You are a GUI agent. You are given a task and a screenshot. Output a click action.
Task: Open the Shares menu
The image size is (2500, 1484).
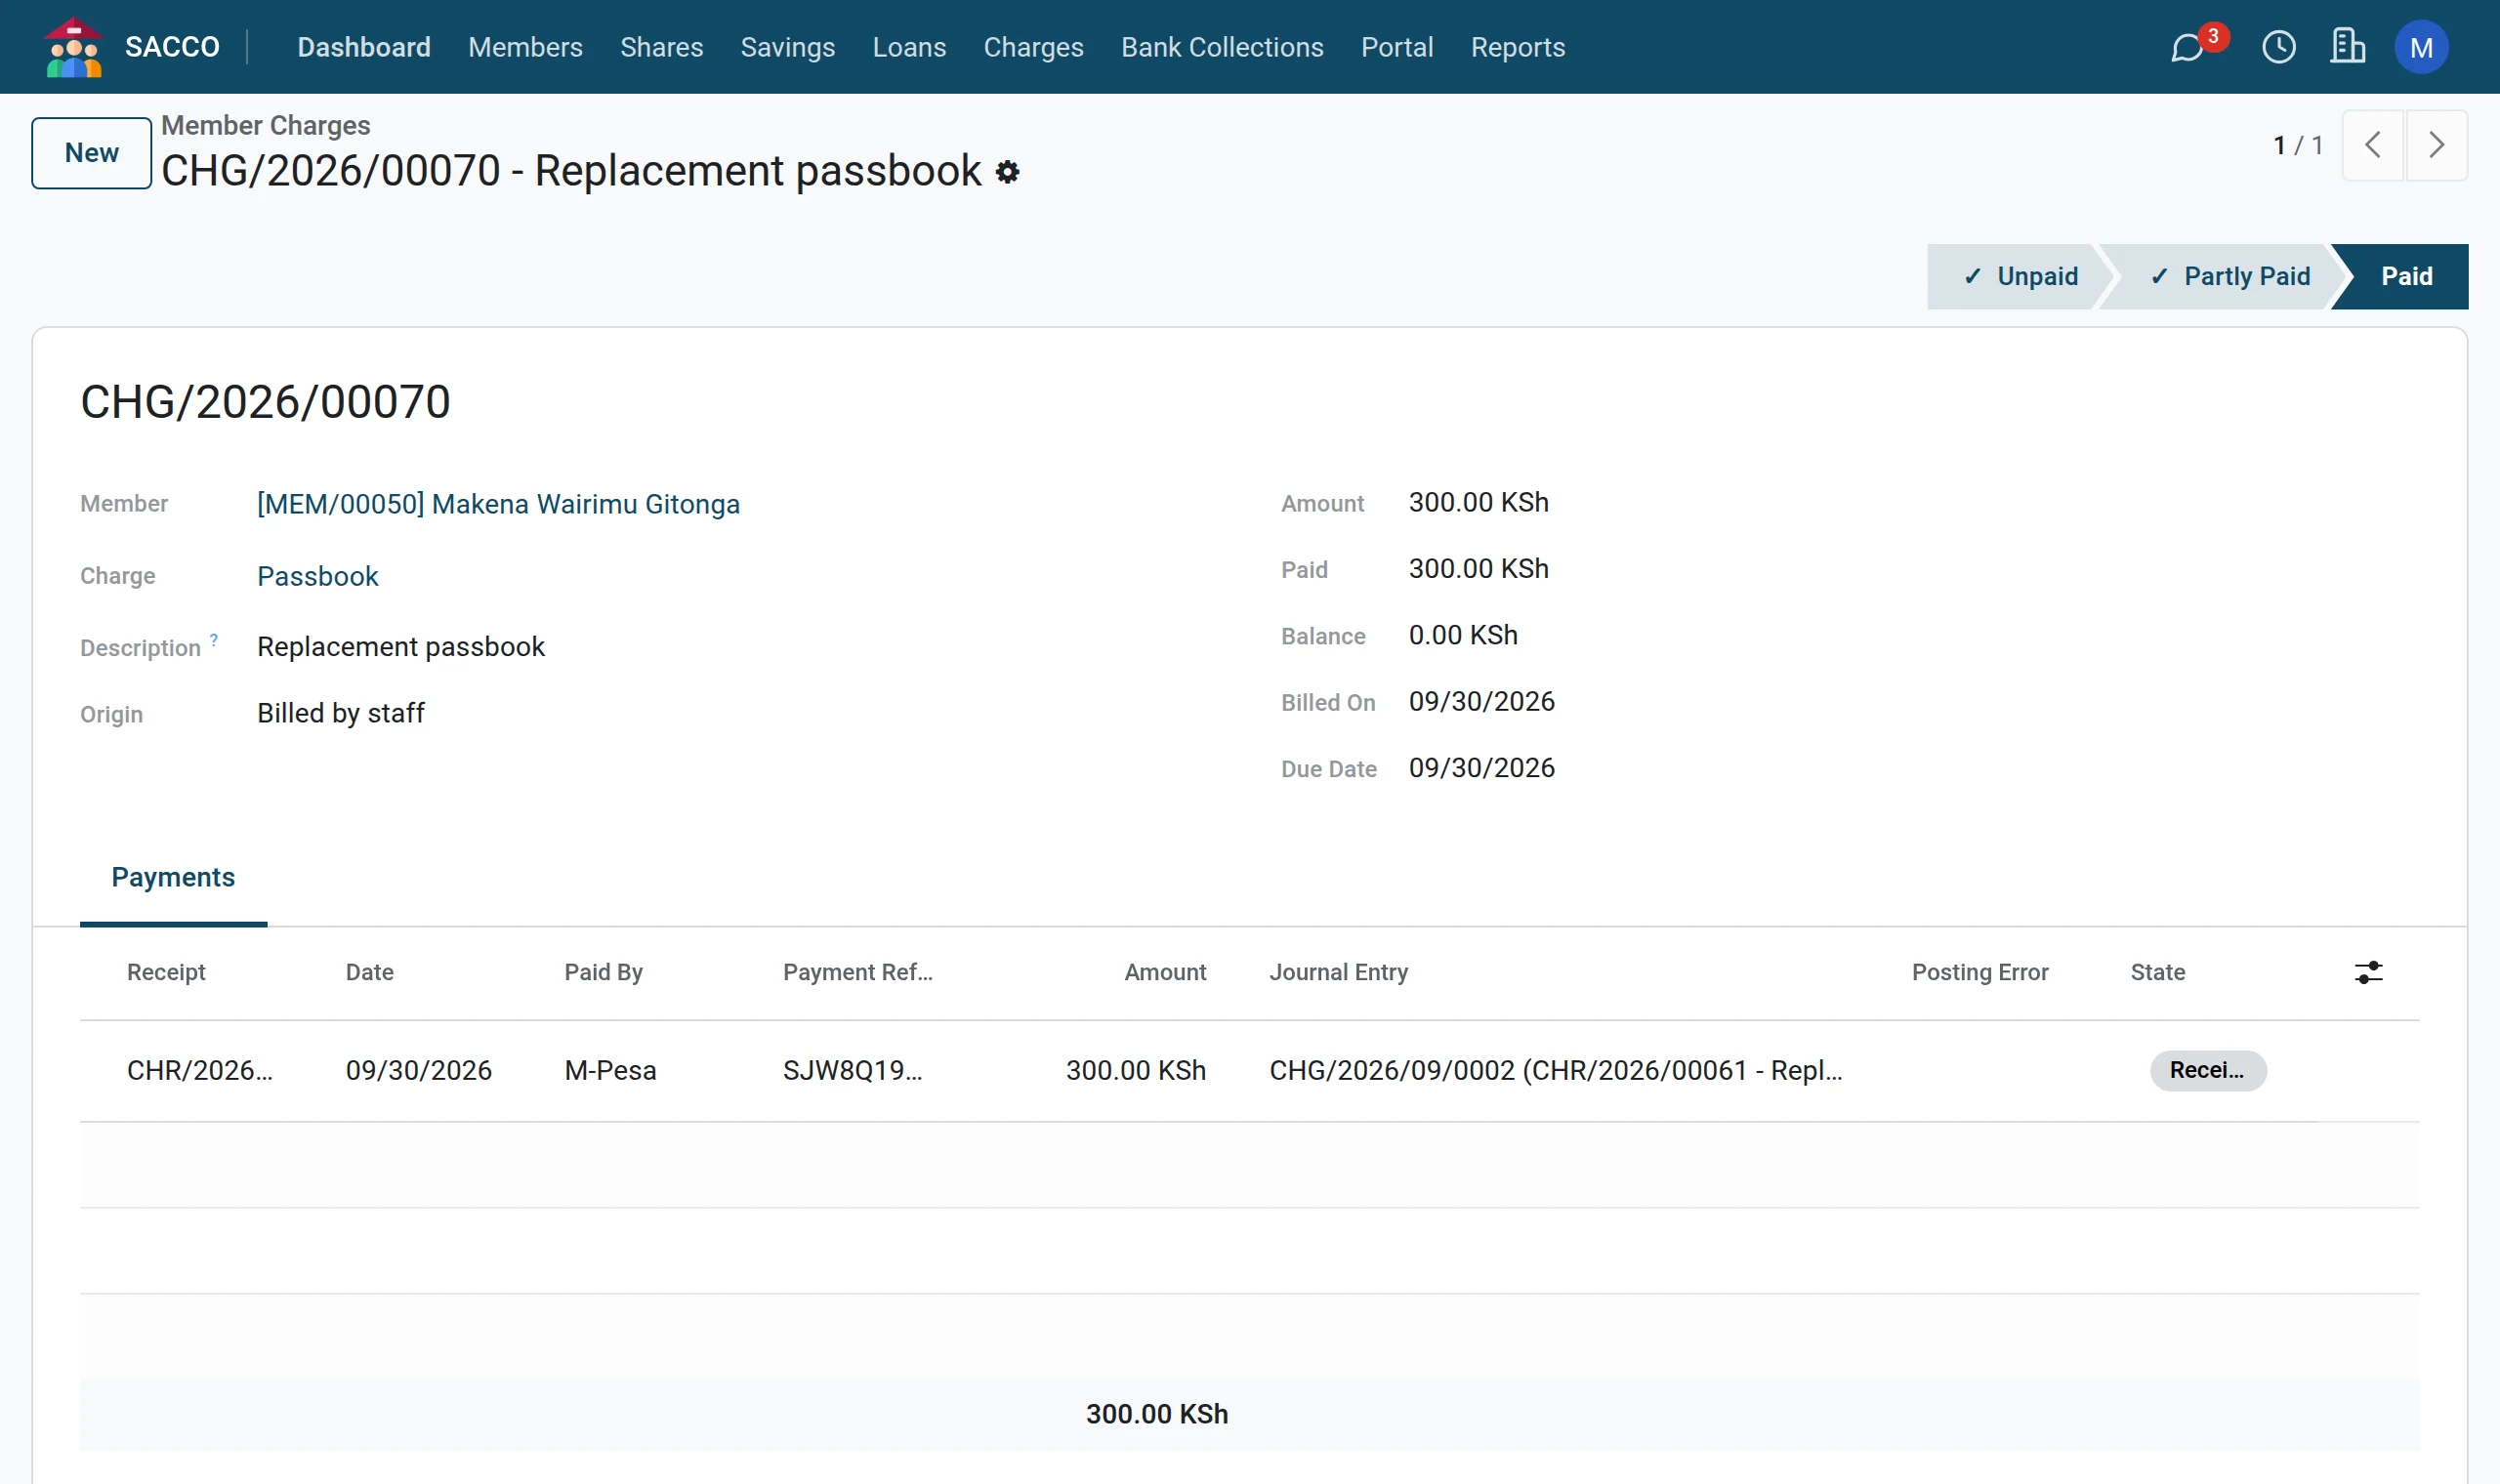pos(661,47)
